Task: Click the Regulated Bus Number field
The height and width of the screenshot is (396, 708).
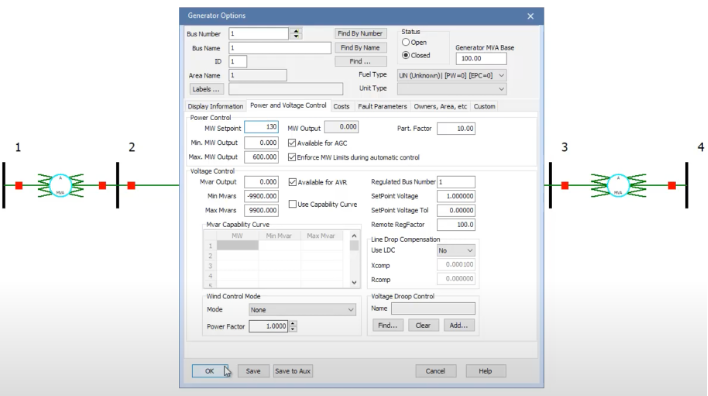Action: point(456,182)
